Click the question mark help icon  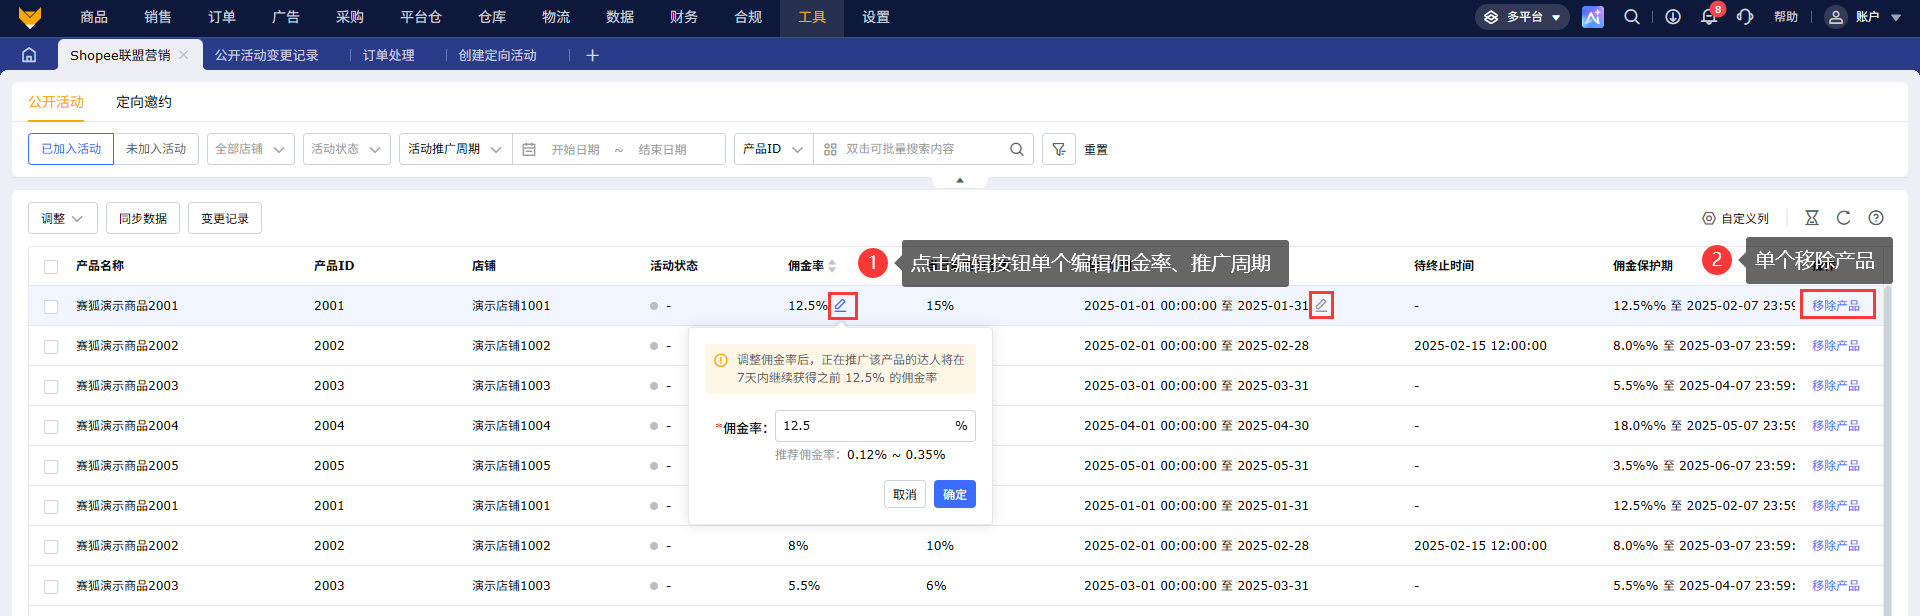pyautogui.click(x=1876, y=218)
